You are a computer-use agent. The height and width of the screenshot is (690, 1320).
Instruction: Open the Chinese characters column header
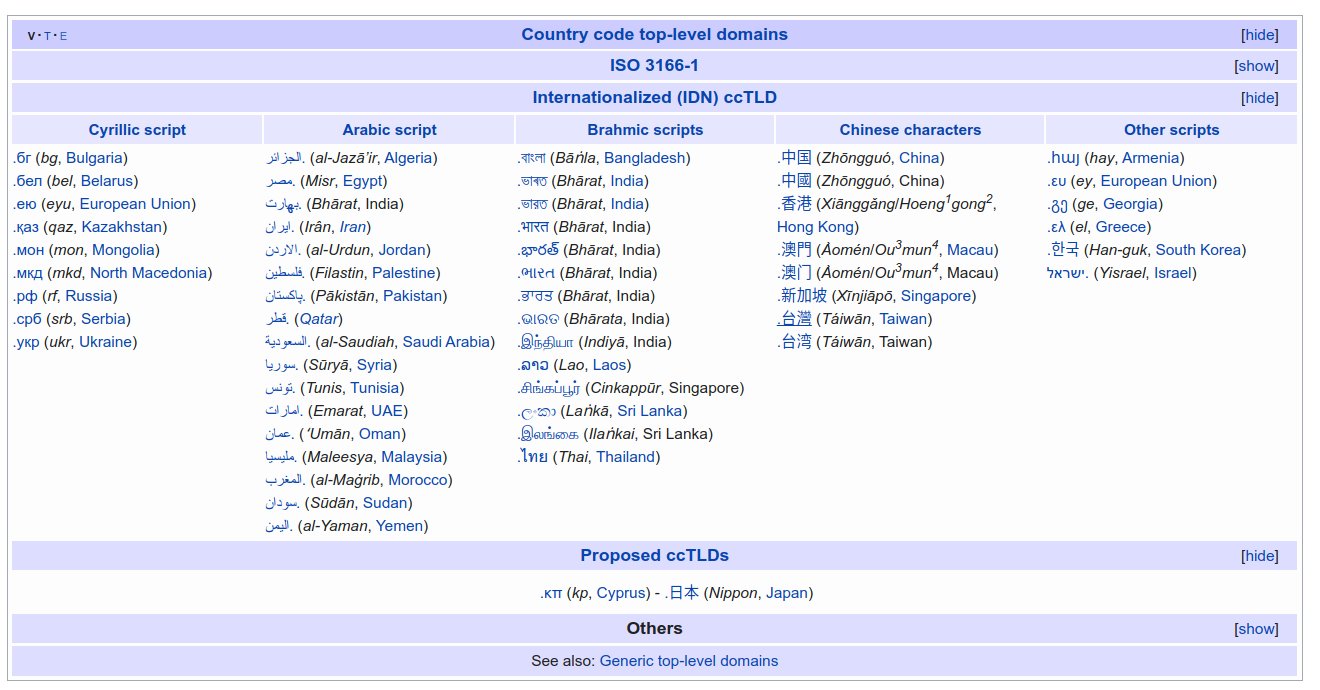point(910,130)
